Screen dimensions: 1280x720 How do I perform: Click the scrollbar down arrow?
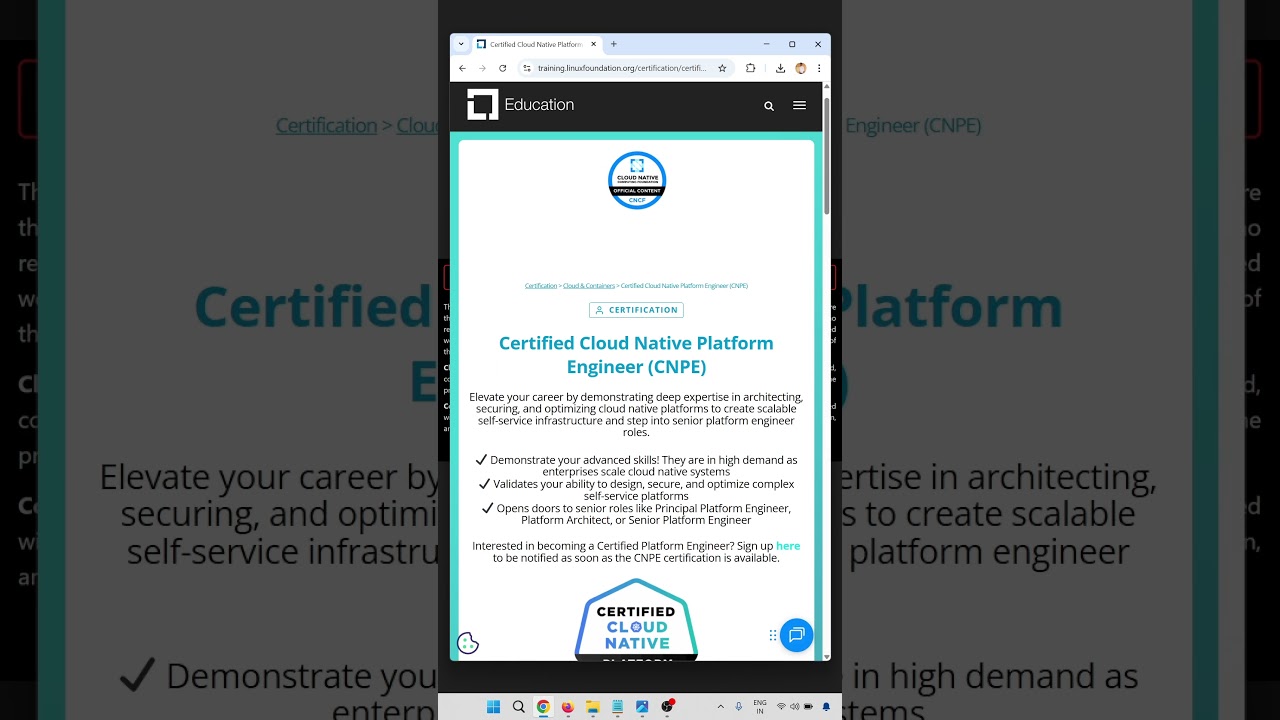click(x=827, y=656)
